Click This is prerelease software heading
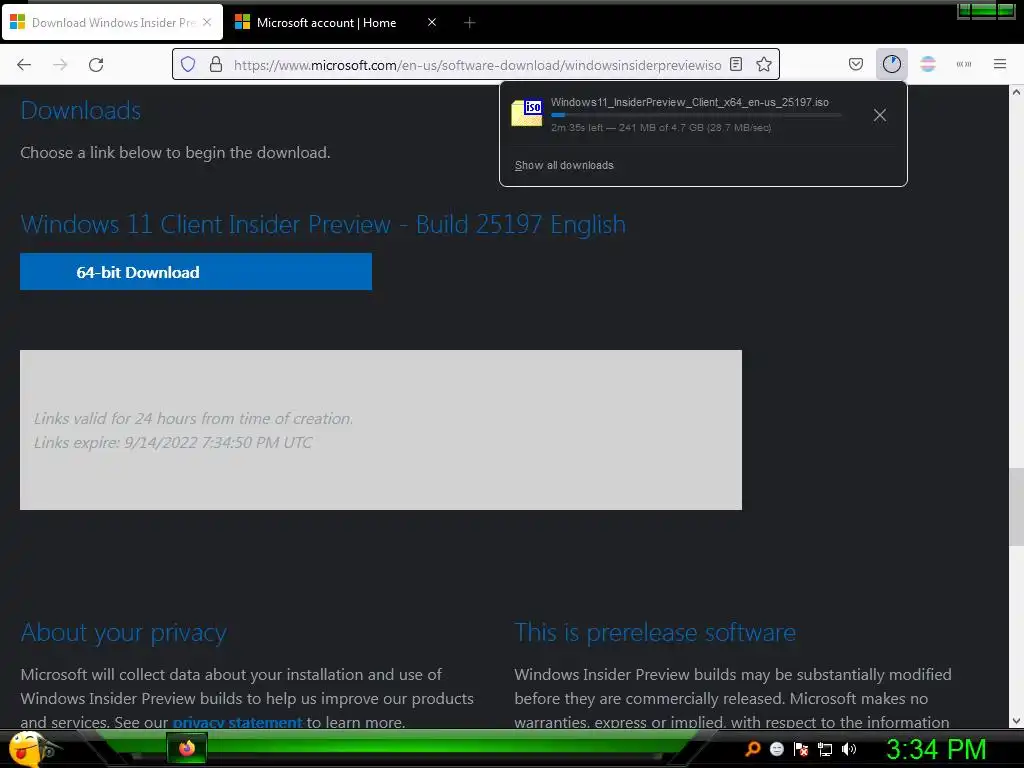Viewport: 1024px width, 768px height. (655, 632)
